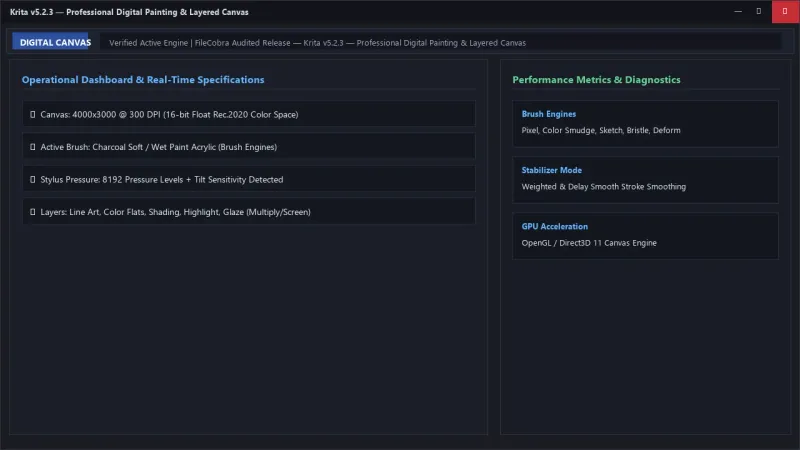Select the Layers Line Art, Color Flats row
This screenshot has height=450, width=800.
point(249,211)
